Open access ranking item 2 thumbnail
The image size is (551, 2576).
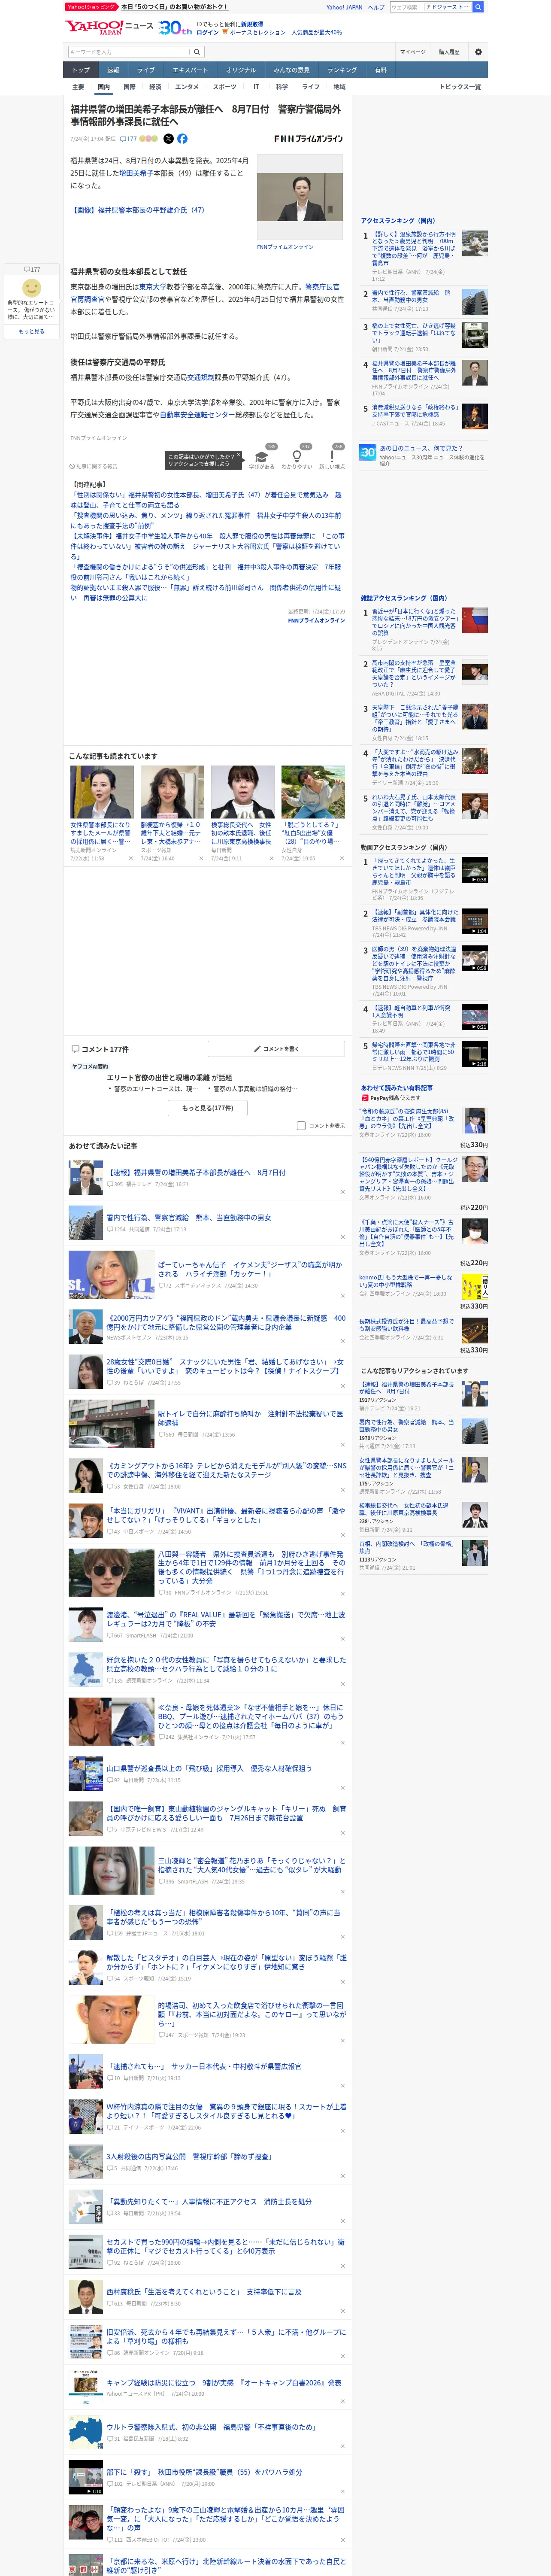coord(475,302)
